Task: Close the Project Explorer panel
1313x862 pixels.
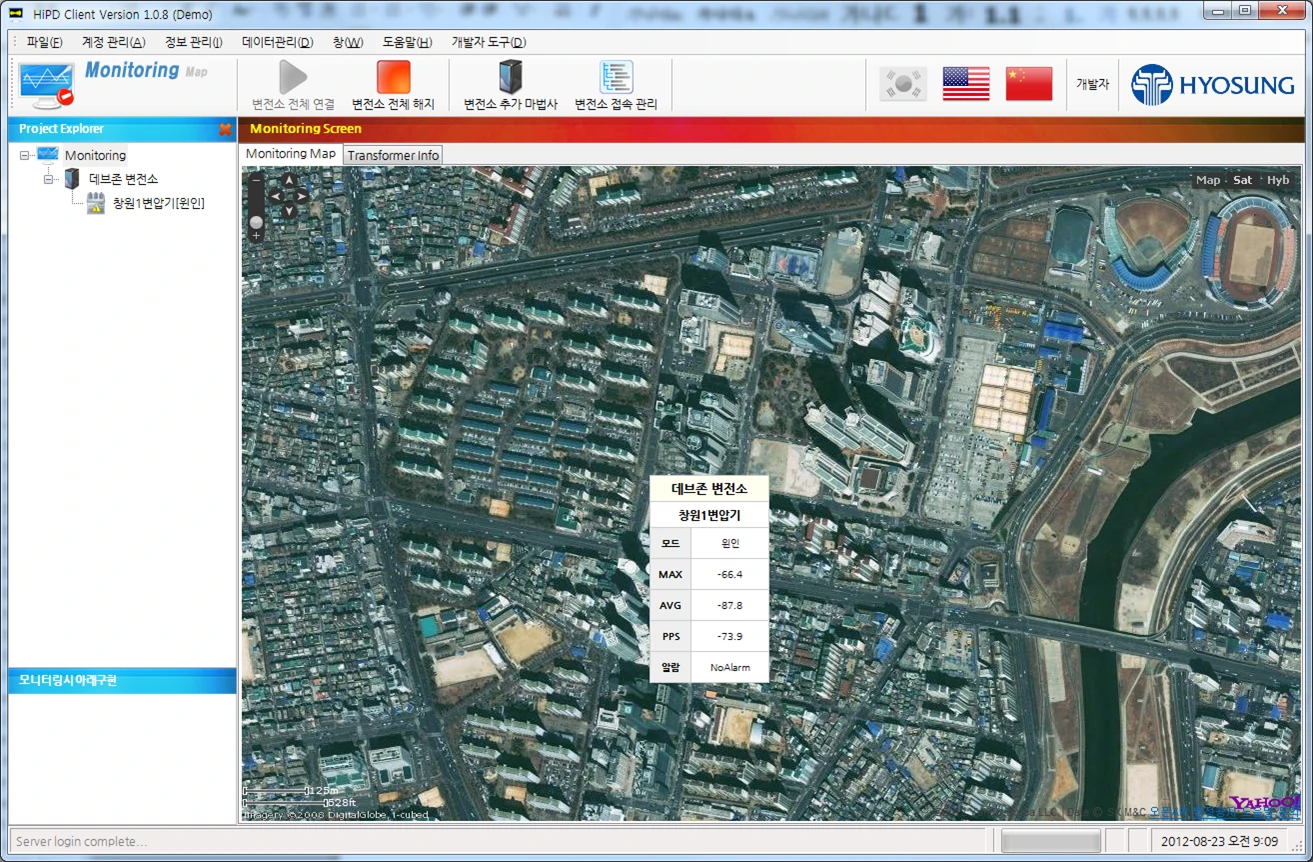Action: [225, 129]
